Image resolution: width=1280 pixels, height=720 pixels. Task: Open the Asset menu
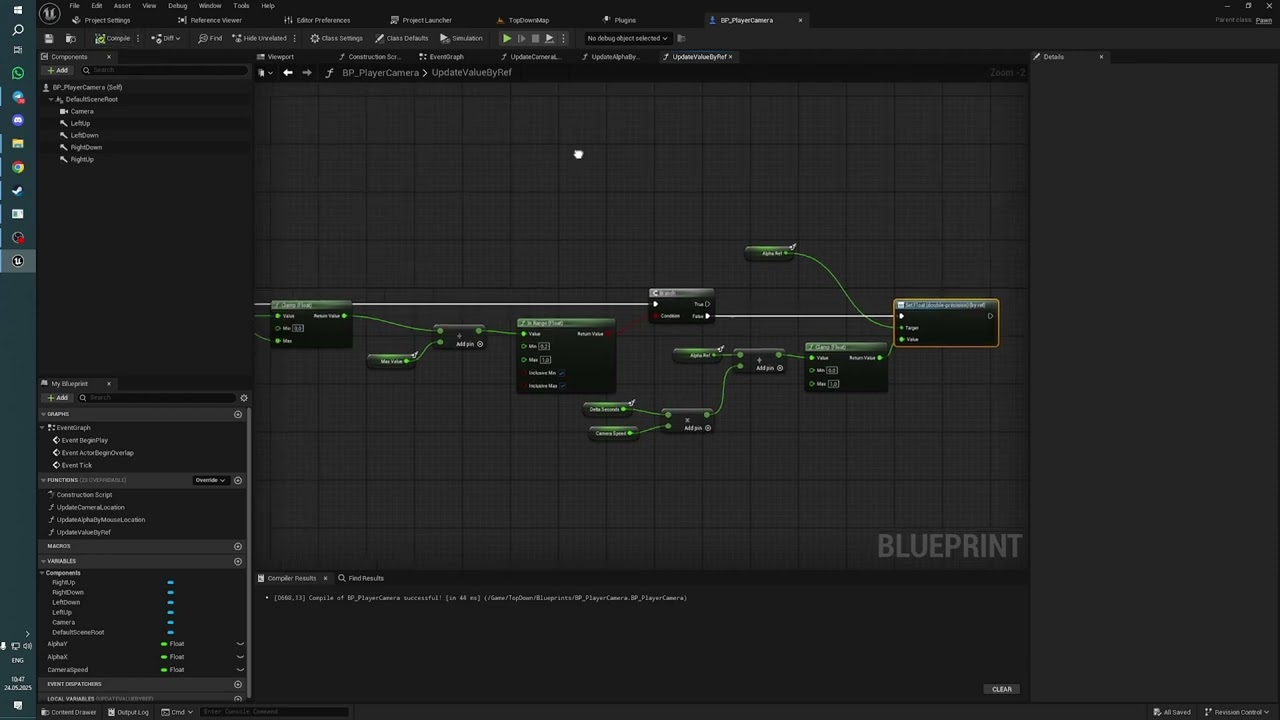coord(122,6)
